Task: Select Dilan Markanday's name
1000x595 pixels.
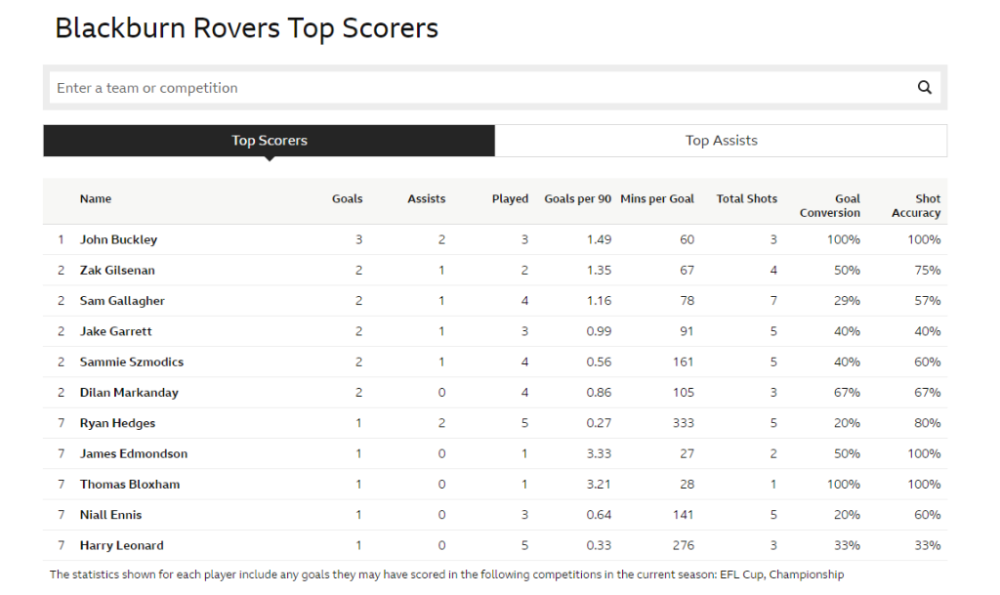Action: [129, 393]
